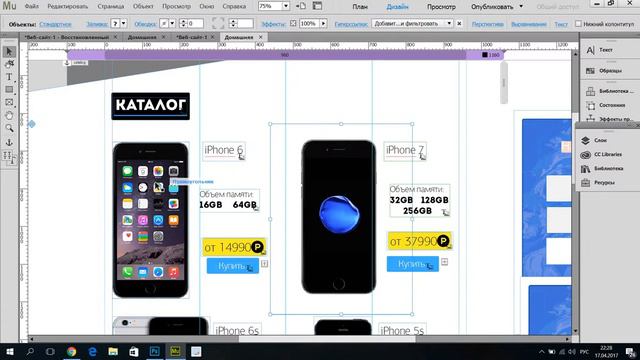Adjust the corner radius stepper arrows
This screenshot has height=360, width=640.
(x=233, y=24)
